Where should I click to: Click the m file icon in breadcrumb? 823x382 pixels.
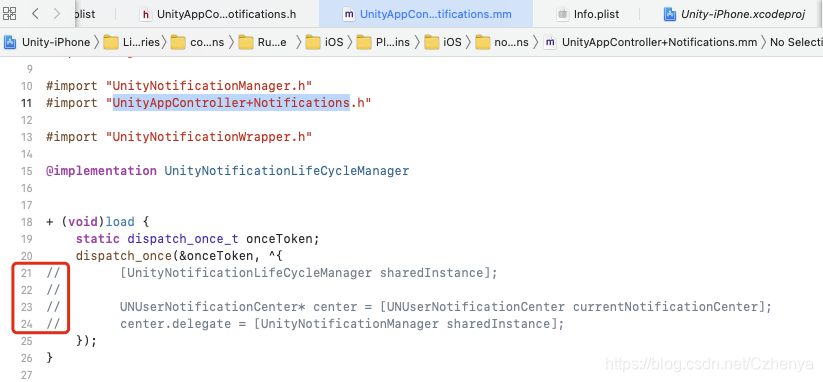pyautogui.click(x=550, y=42)
